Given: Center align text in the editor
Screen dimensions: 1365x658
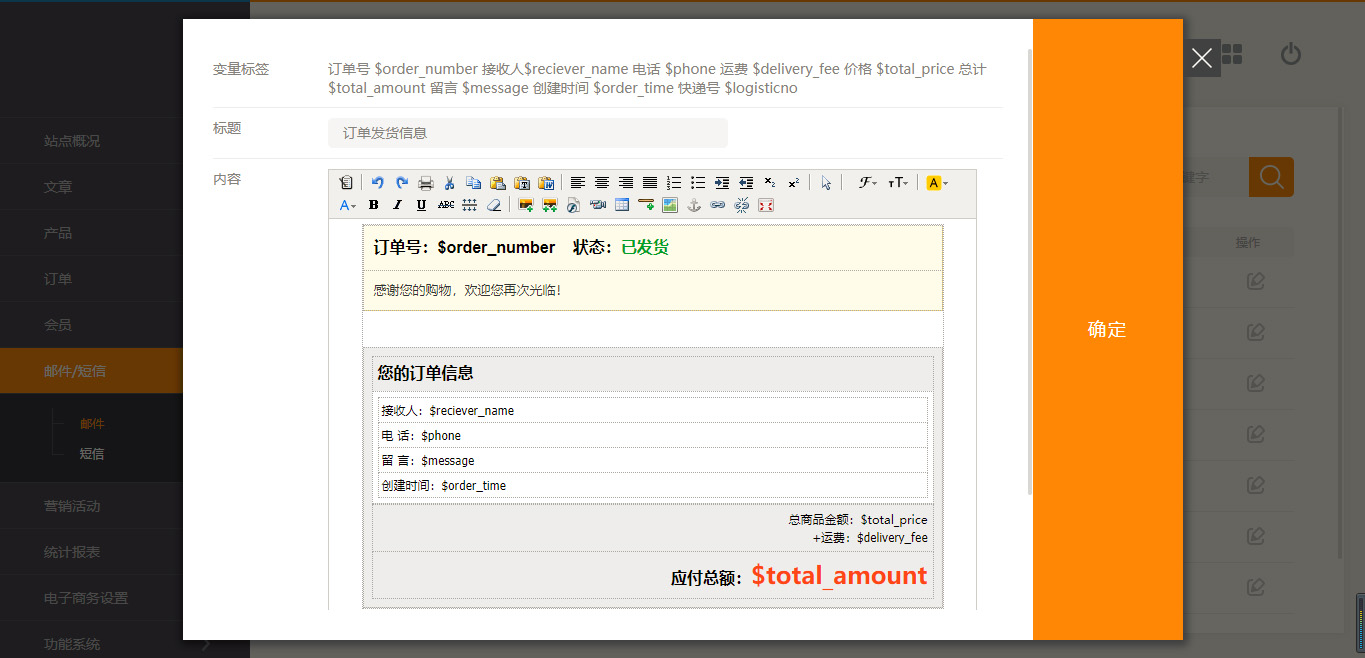Looking at the screenshot, I should 602,183.
